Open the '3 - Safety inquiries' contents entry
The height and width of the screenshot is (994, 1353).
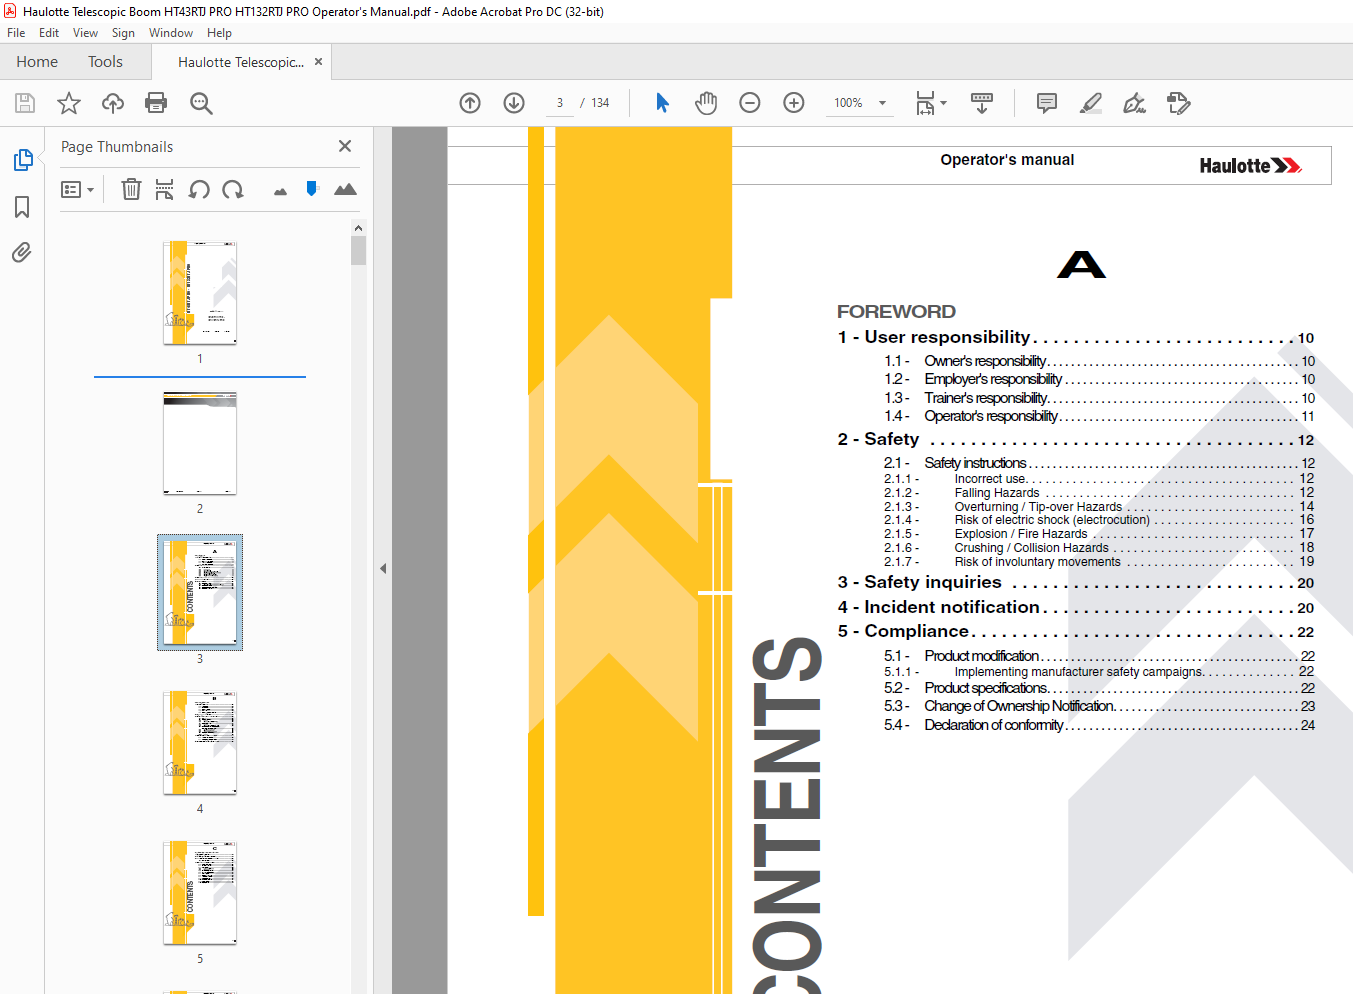pyautogui.click(x=1076, y=583)
